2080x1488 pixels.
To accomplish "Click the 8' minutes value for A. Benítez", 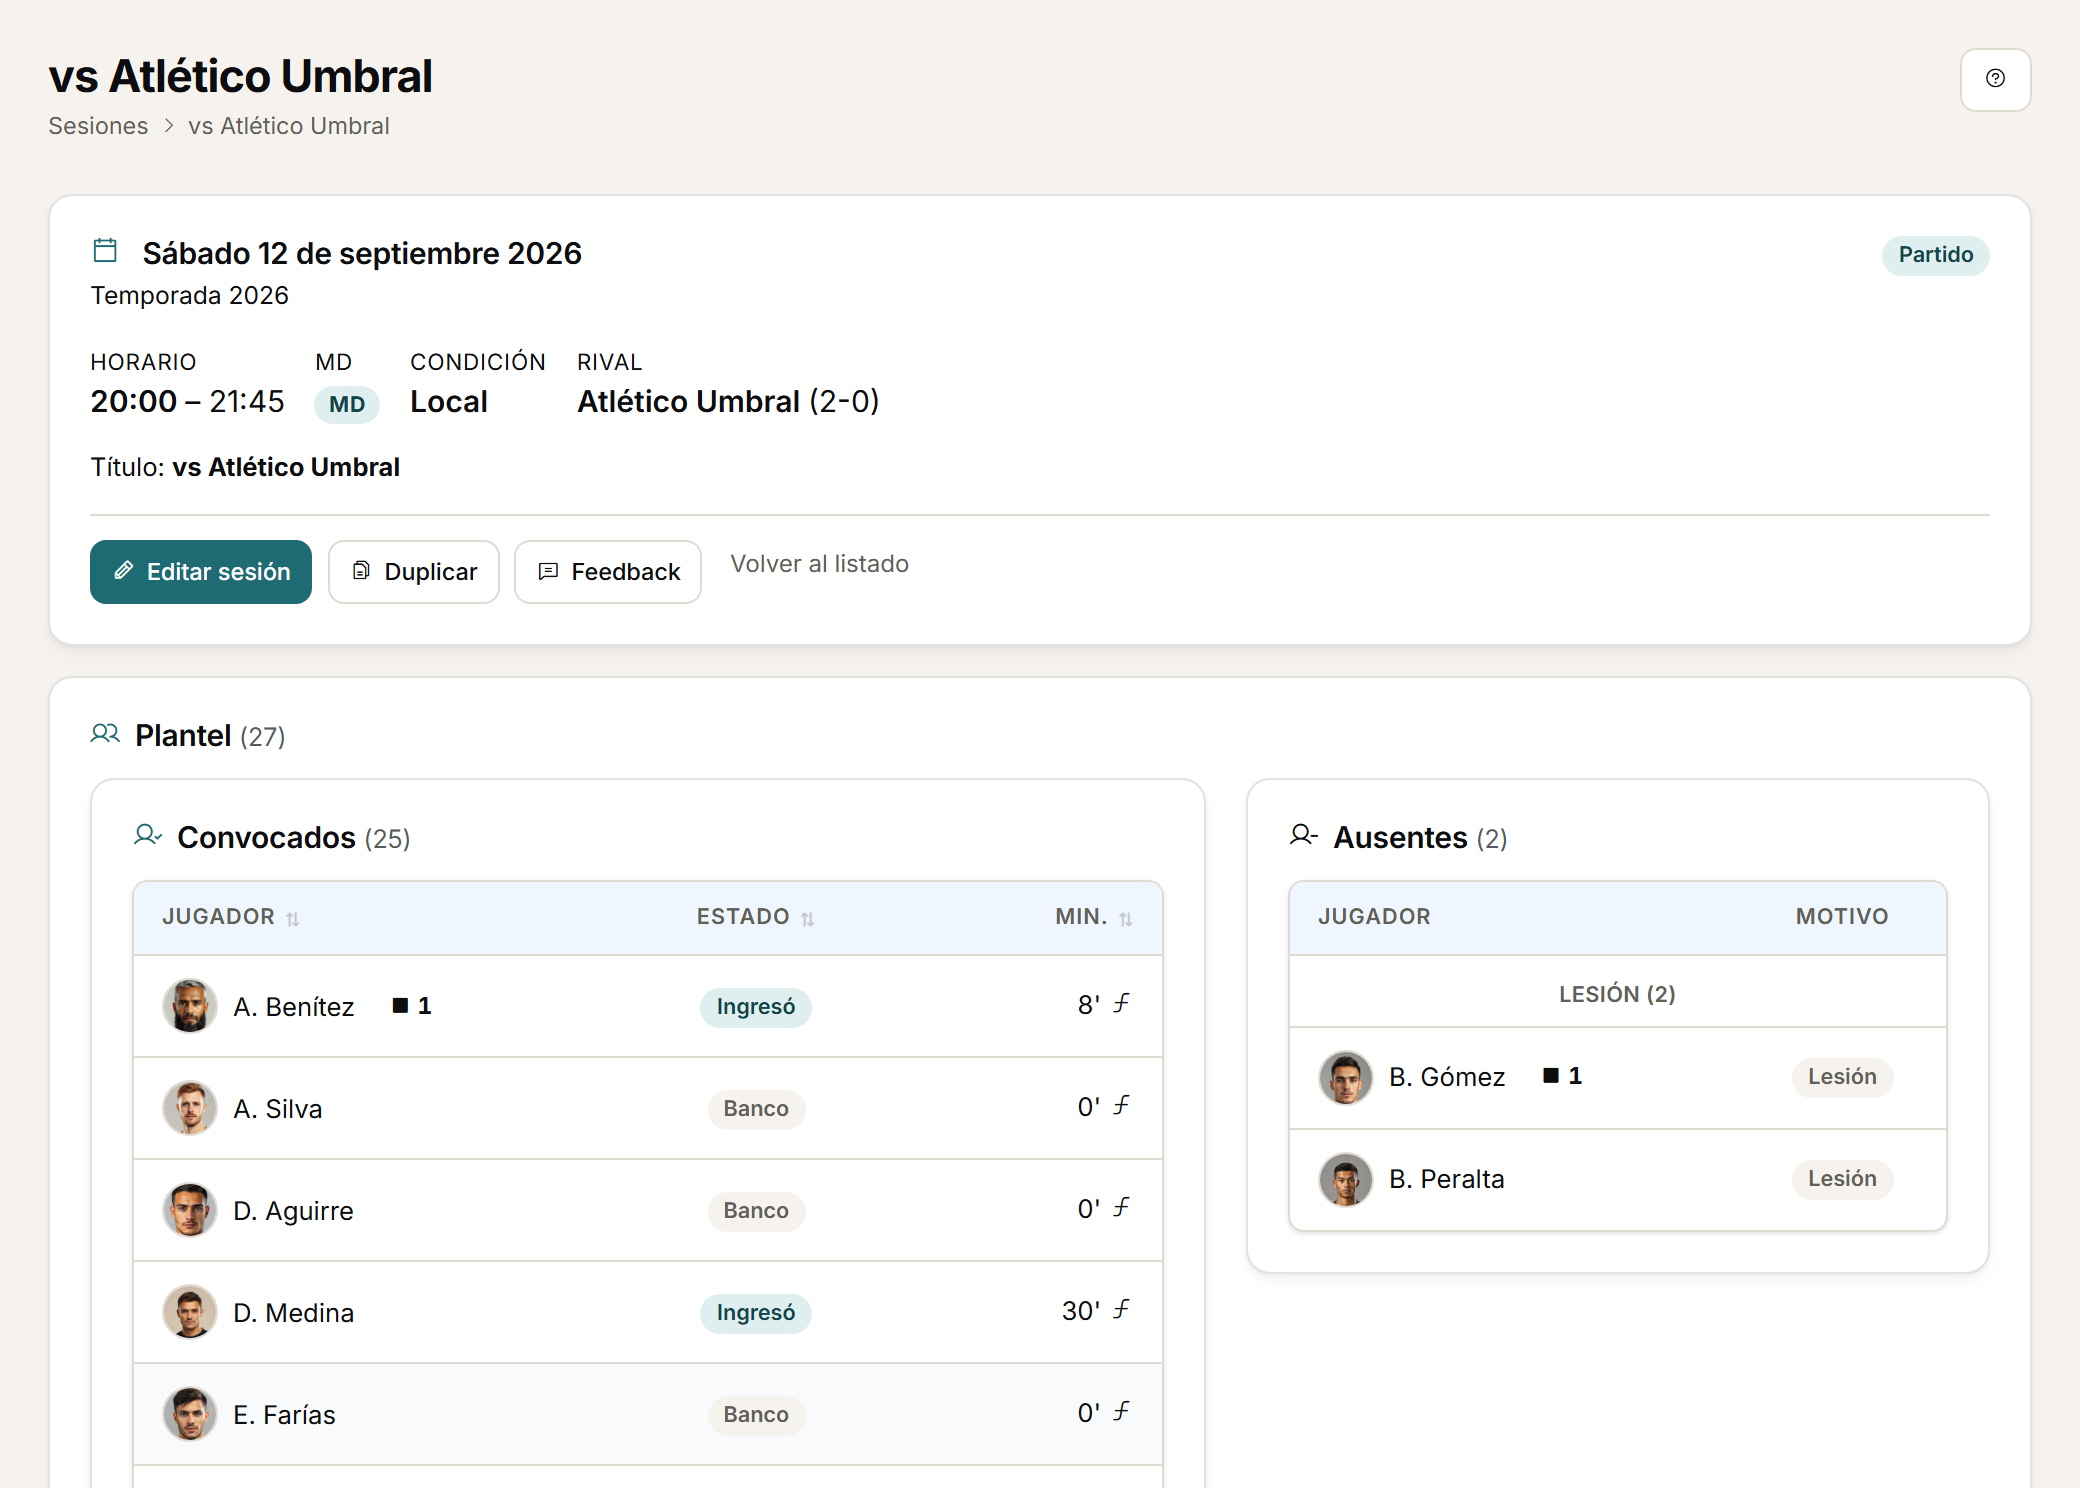I will (x=1089, y=1005).
